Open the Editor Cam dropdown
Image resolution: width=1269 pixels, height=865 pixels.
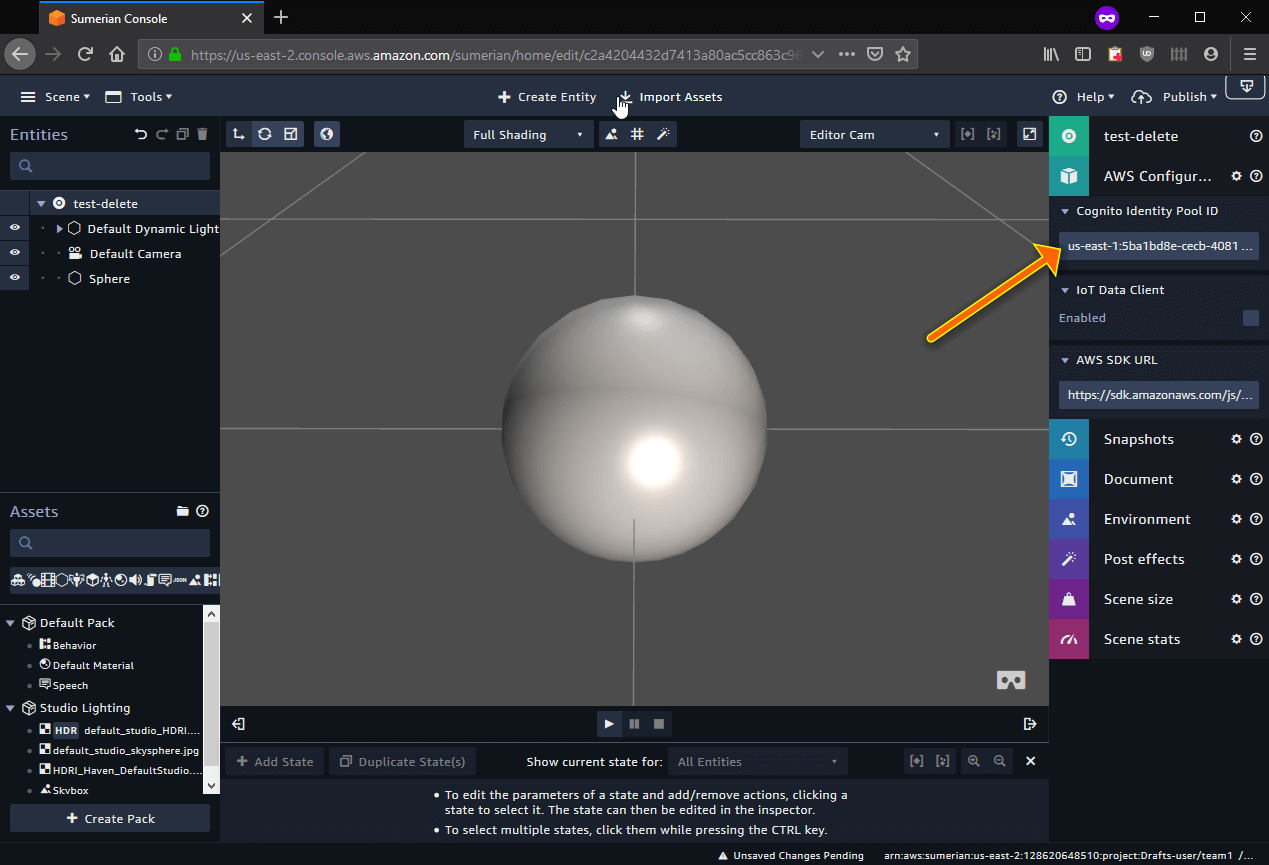click(x=875, y=134)
